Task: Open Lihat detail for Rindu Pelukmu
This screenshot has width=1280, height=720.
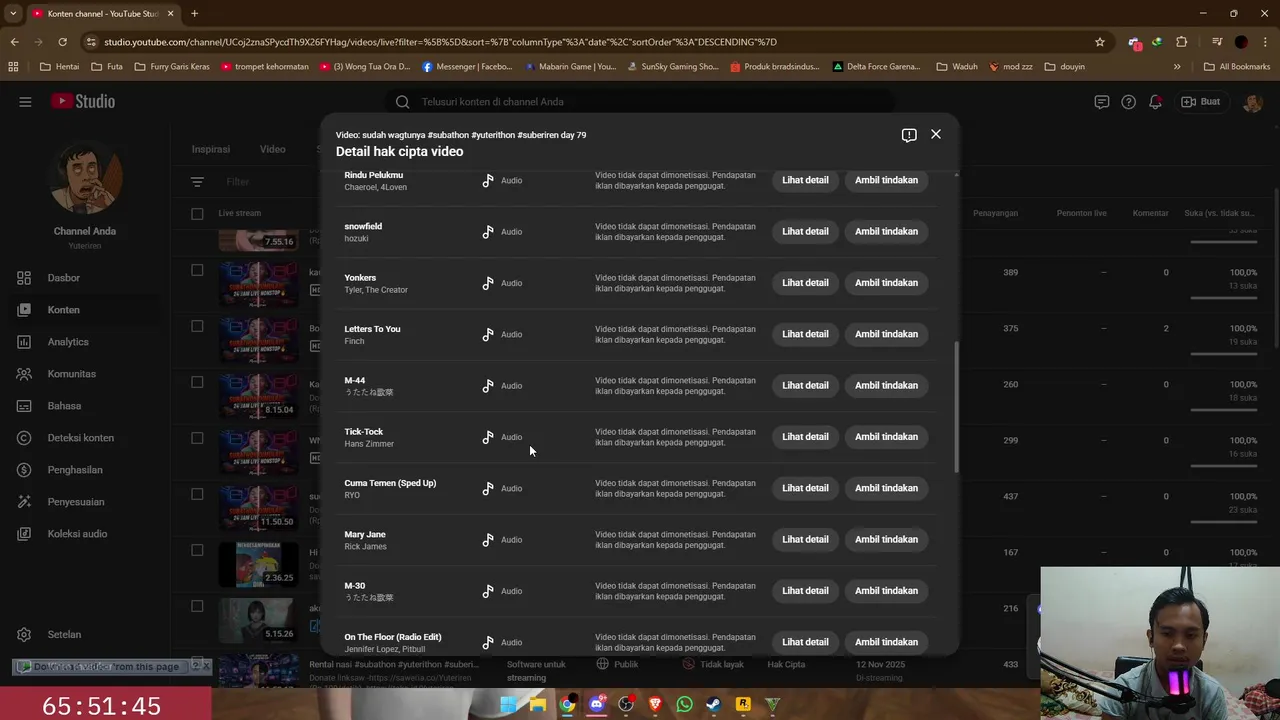Action: [x=805, y=180]
